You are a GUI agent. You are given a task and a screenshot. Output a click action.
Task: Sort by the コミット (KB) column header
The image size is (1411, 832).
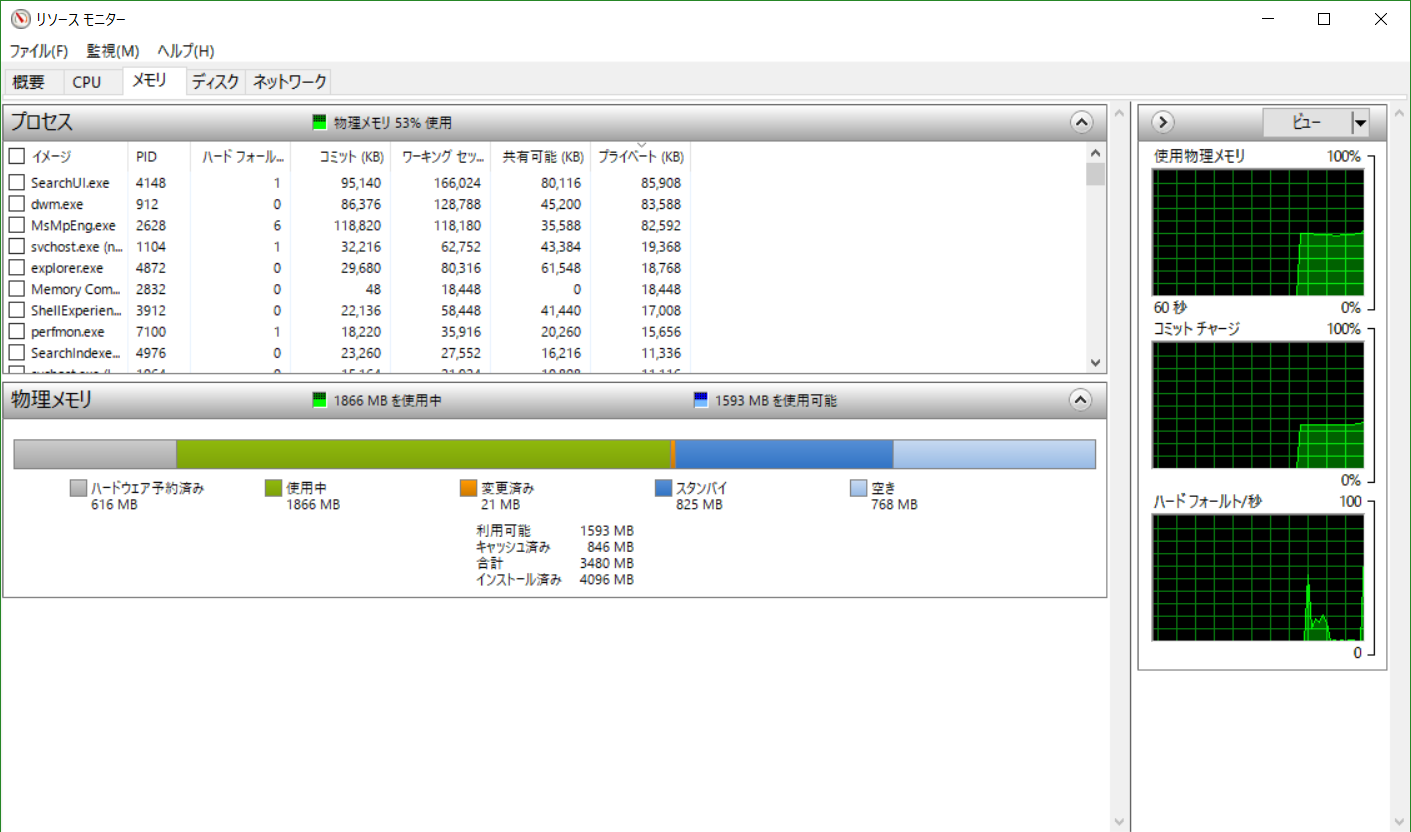[341, 157]
